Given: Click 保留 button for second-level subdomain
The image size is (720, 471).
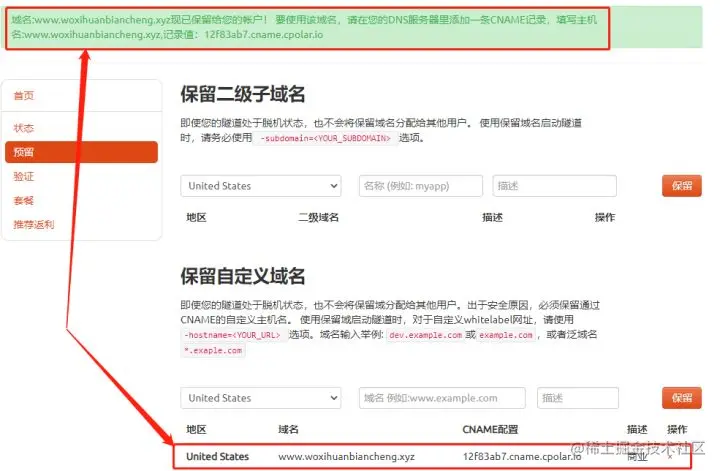Looking at the screenshot, I should pos(682,186).
